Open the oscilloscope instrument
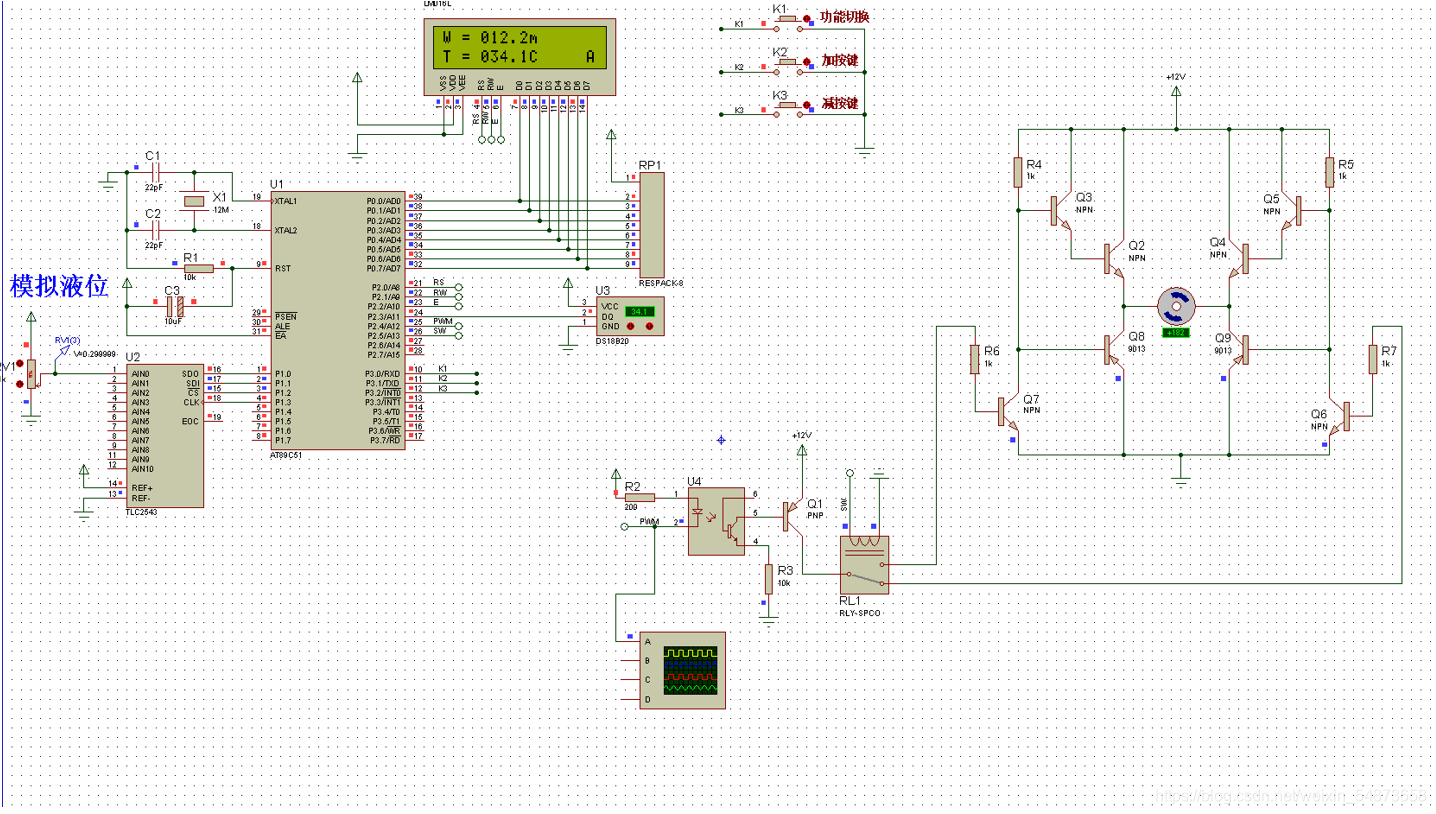Screen dimensions: 1436x814 tap(682, 670)
